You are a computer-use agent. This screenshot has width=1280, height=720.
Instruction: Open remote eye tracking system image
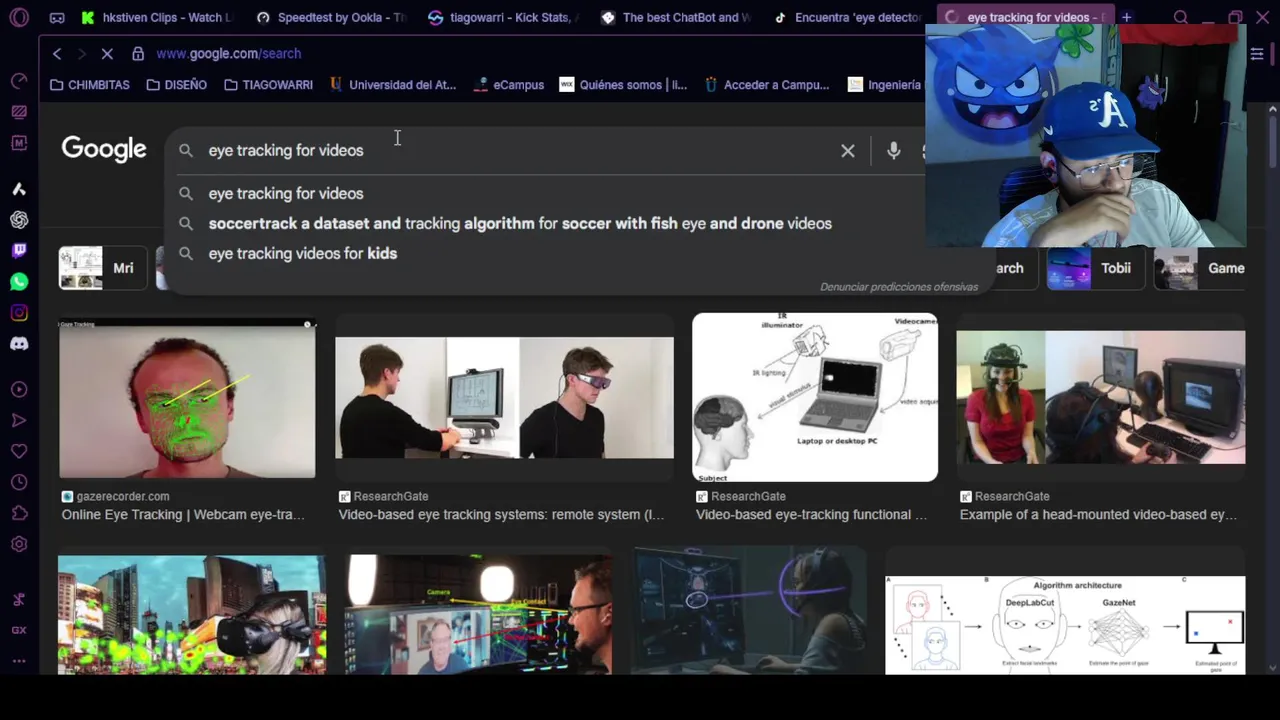point(504,398)
